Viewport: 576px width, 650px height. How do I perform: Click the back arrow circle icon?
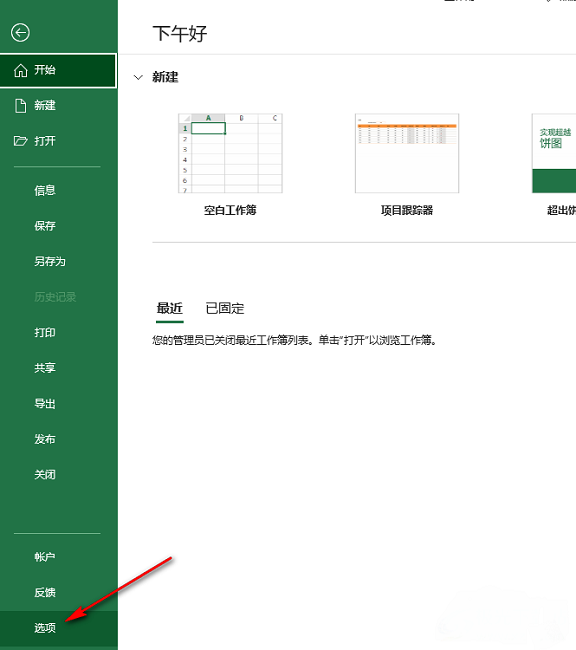point(20,33)
